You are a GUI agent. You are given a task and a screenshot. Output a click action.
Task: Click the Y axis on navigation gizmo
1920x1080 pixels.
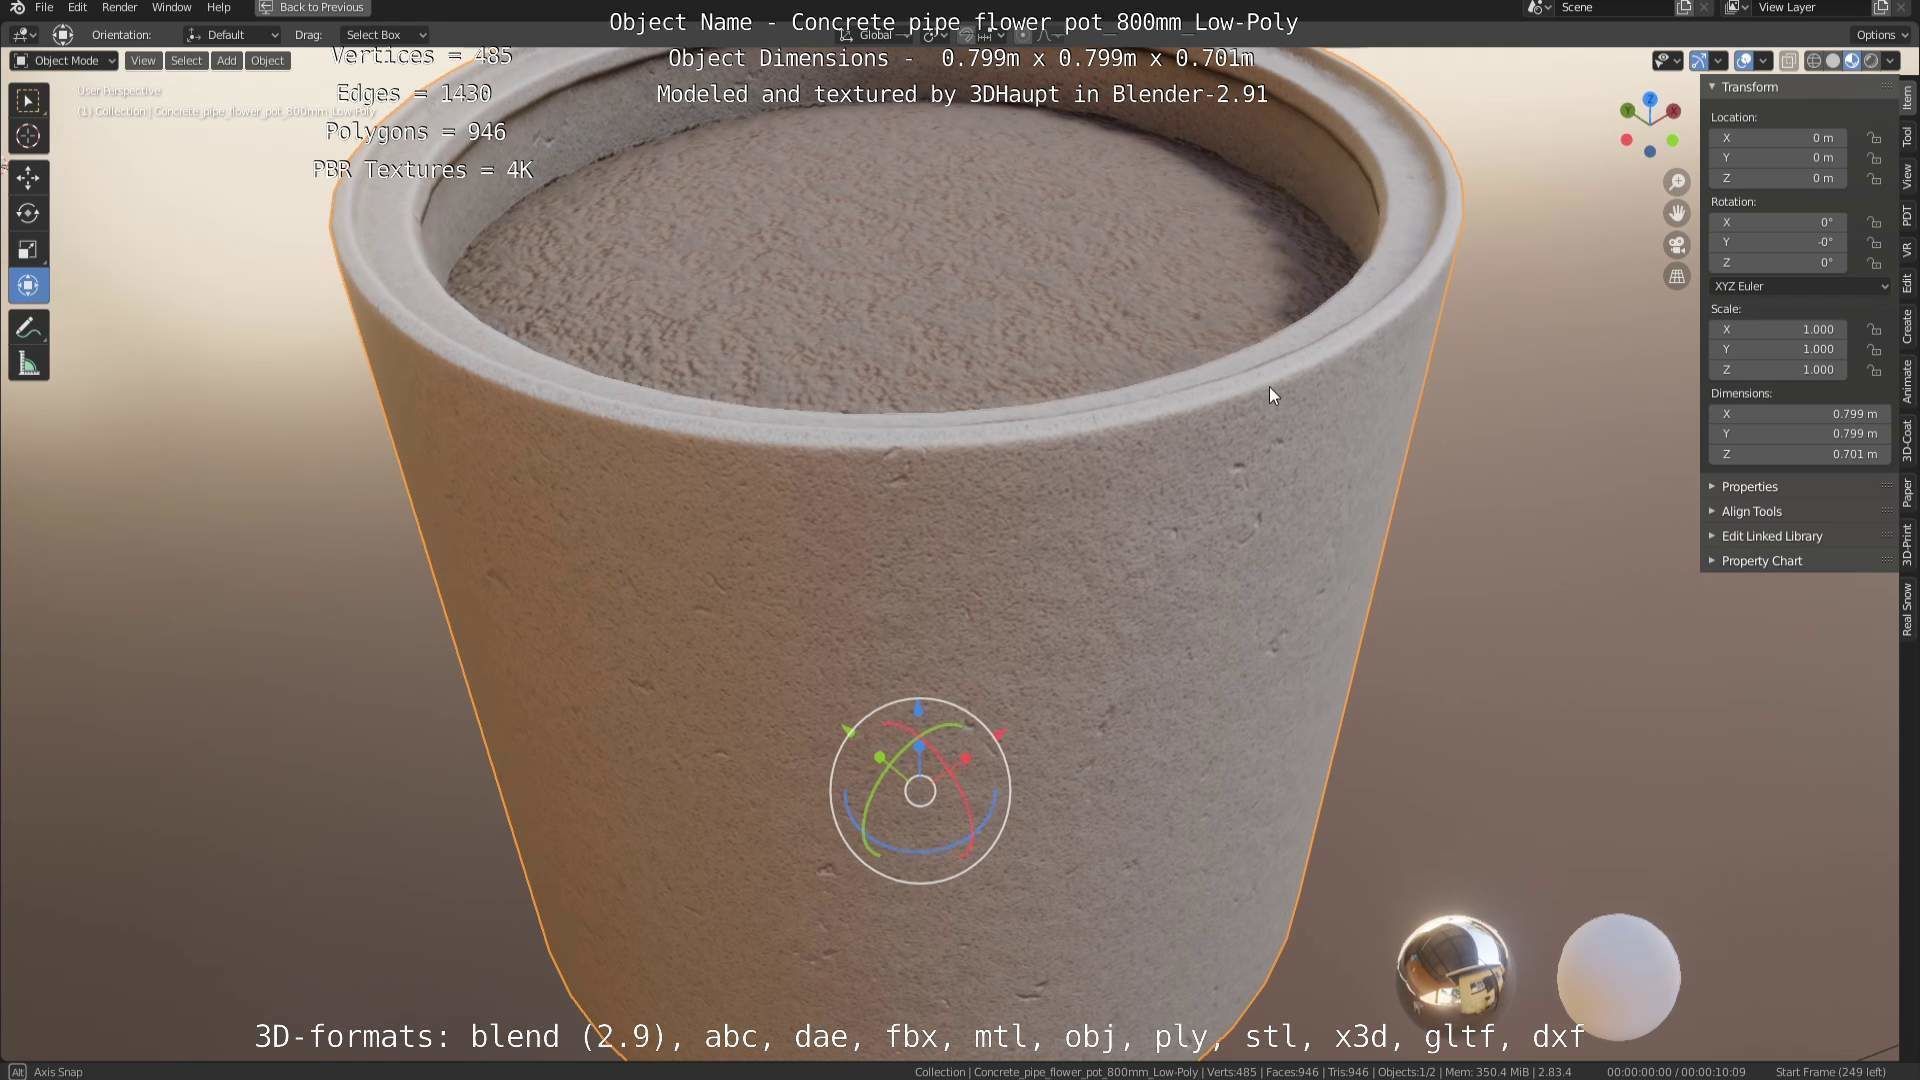click(1628, 110)
